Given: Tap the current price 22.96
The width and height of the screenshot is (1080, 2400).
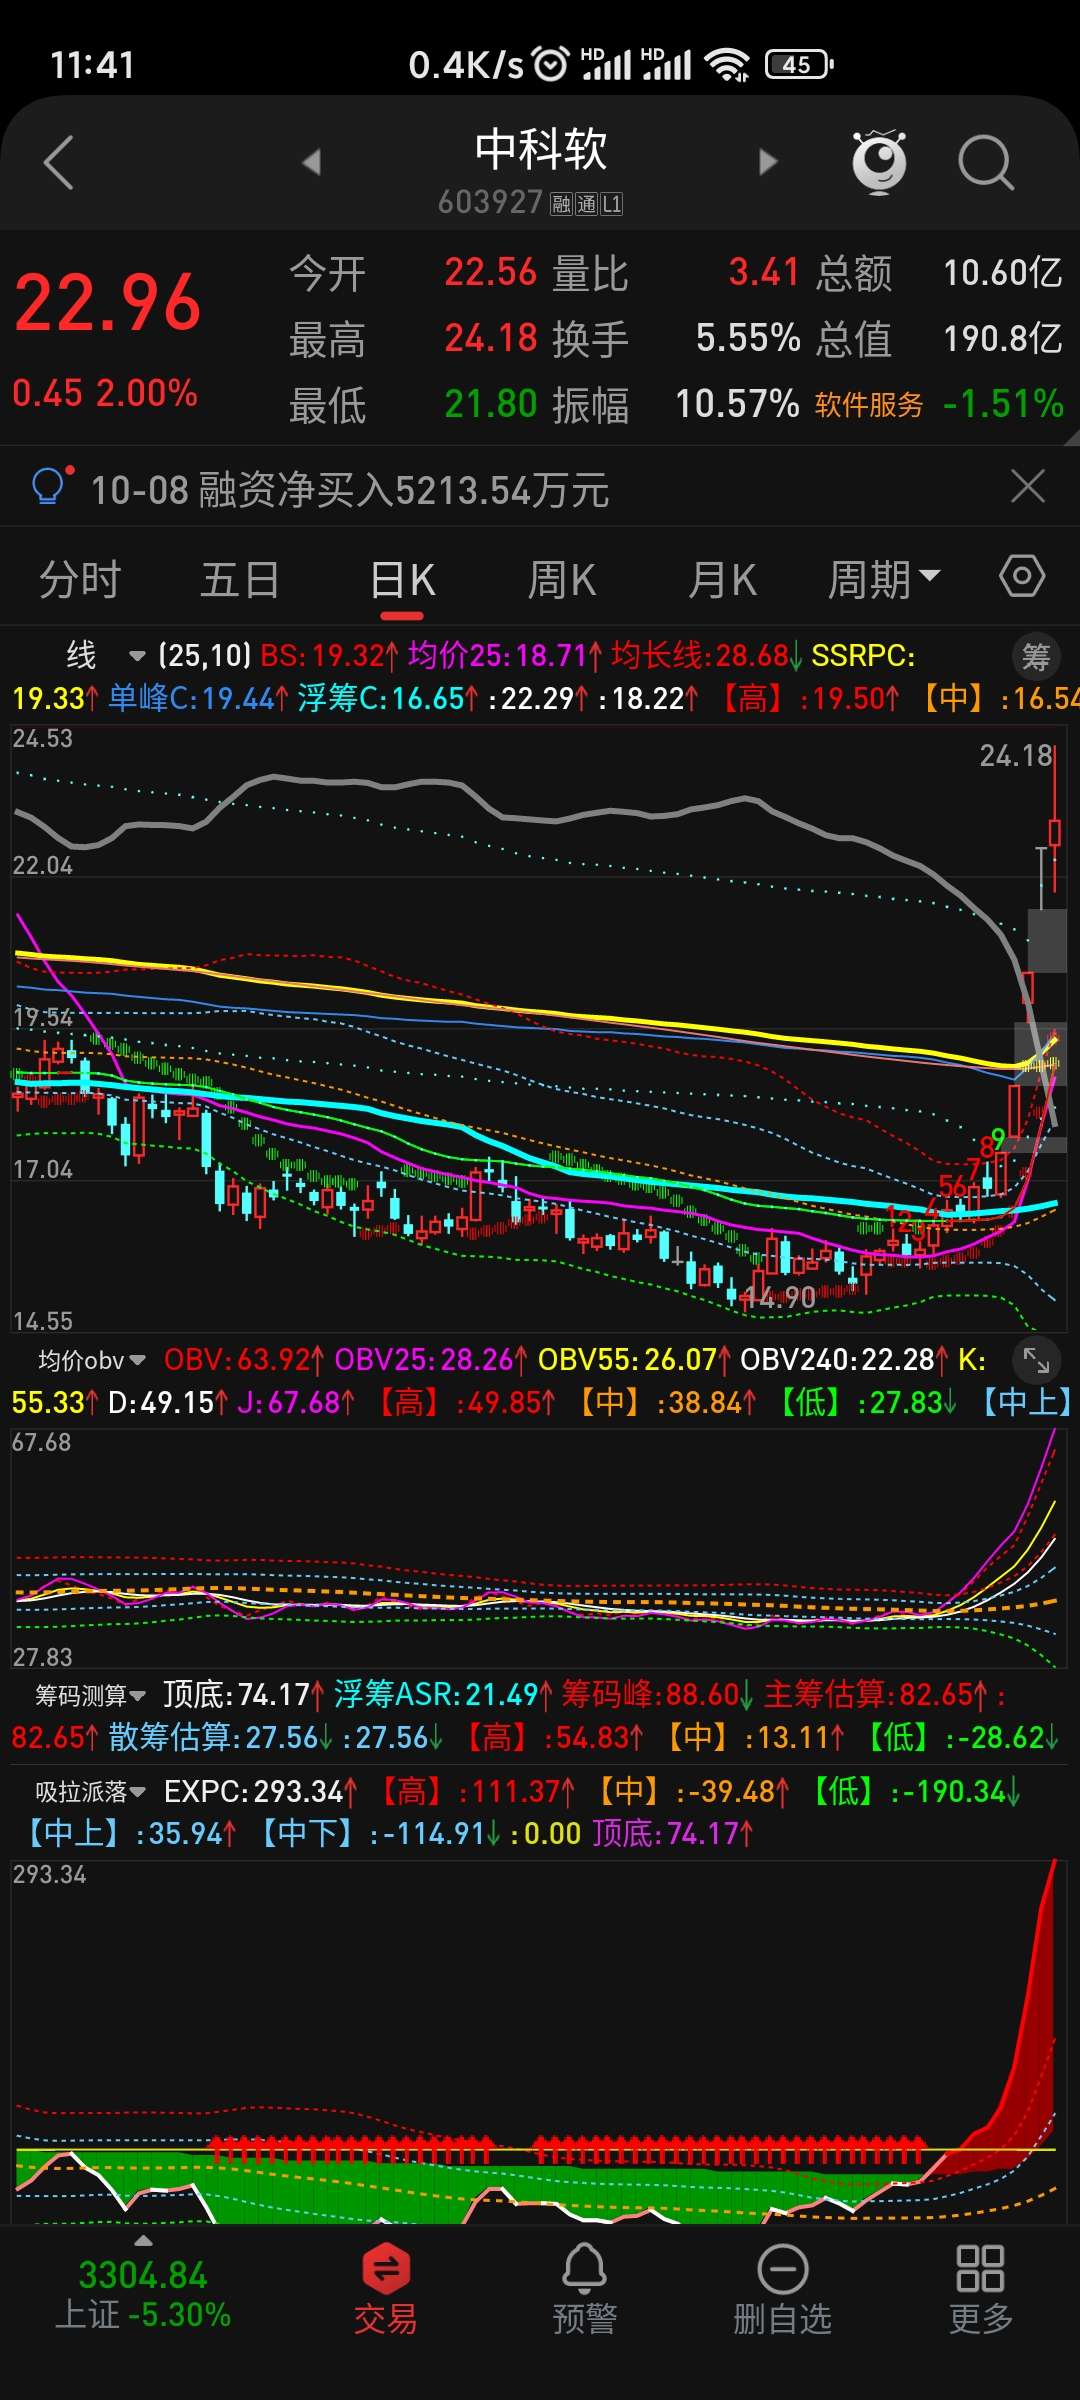Looking at the screenshot, I should click(108, 303).
